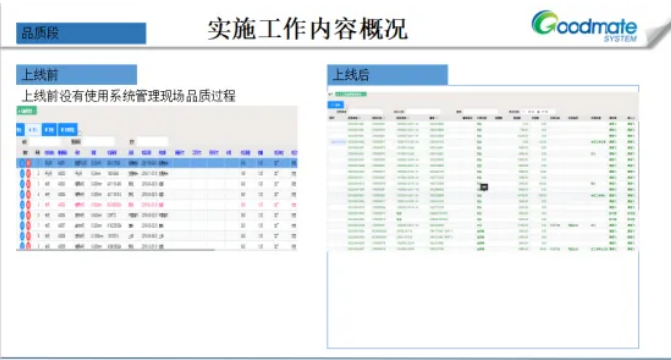This screenshot has height=360, width=671.
Task: Click the middle filter input in 上线前 screenshot
Action: pyautogui.click(x=98, y=142)
